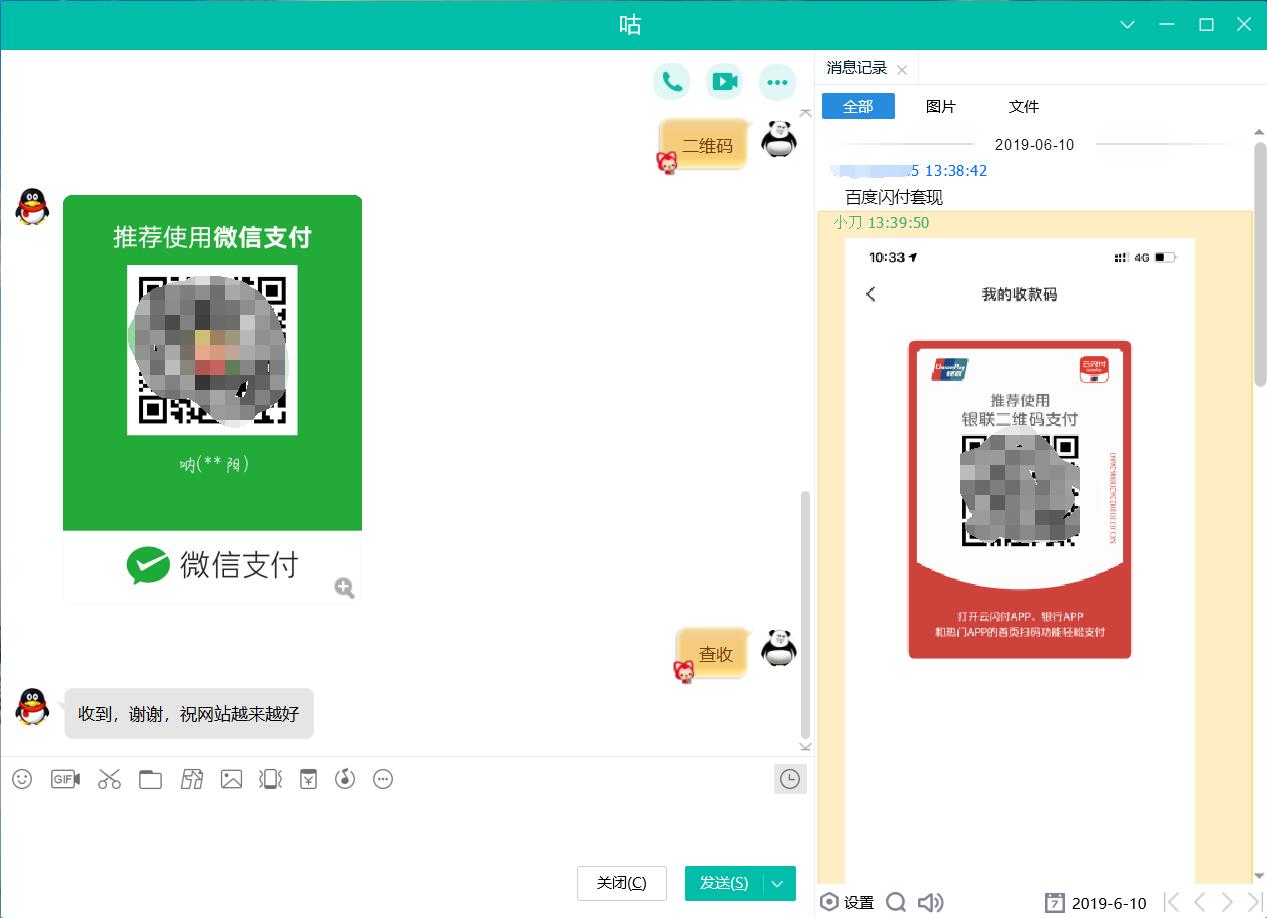Click the 二维码 message bubble
Viewport: 1267px width, 918px height.
[x=707, y=146]
